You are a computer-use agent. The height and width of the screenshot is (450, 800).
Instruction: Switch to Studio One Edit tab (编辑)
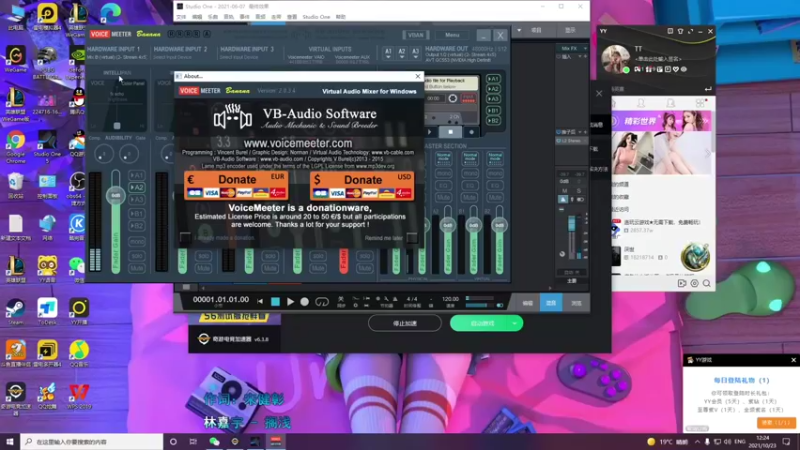[x=528, y=303]
